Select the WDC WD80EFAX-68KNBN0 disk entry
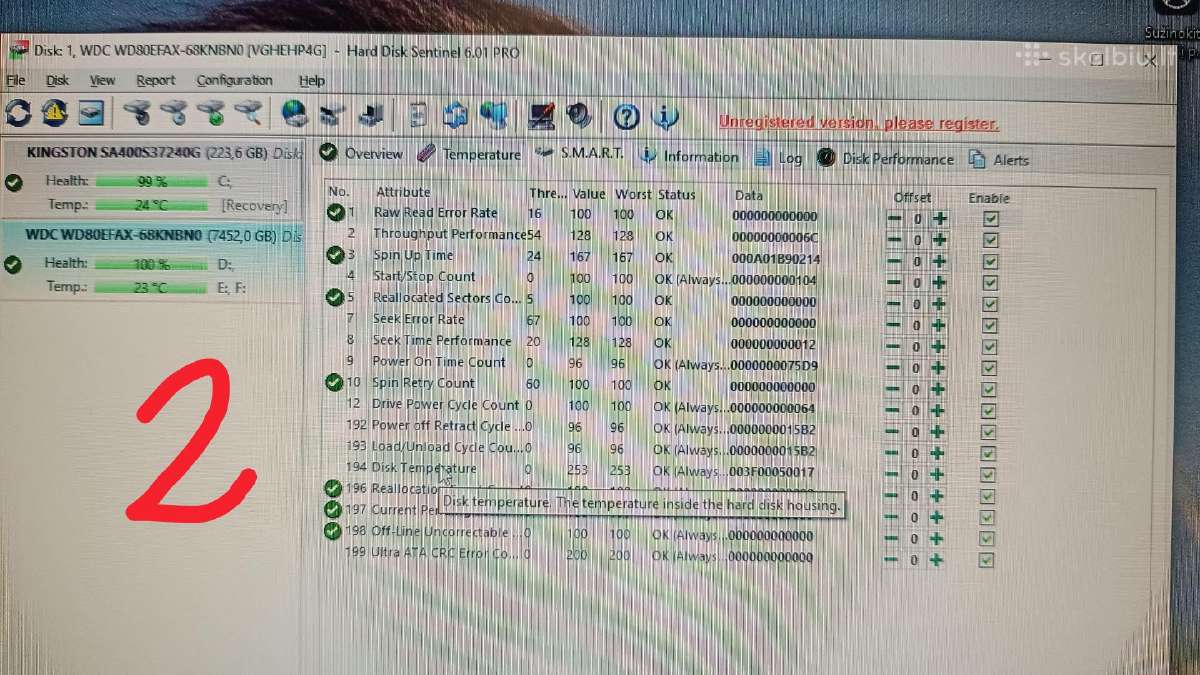 tap(151, 262)
